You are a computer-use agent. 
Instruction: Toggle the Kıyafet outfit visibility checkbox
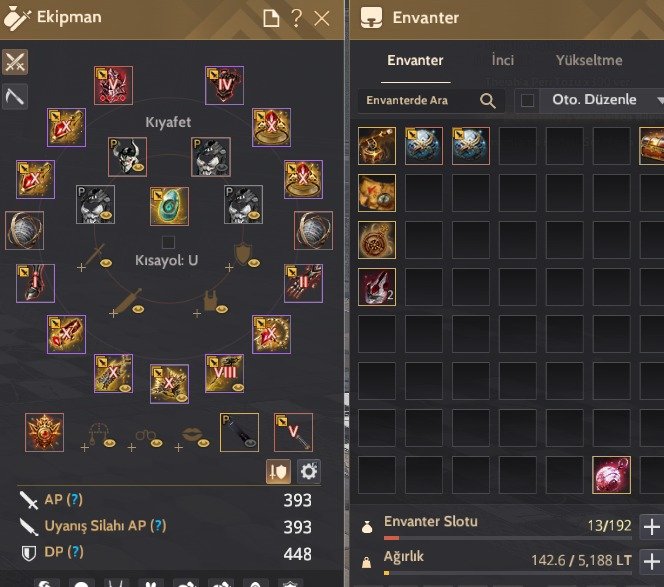169,242
